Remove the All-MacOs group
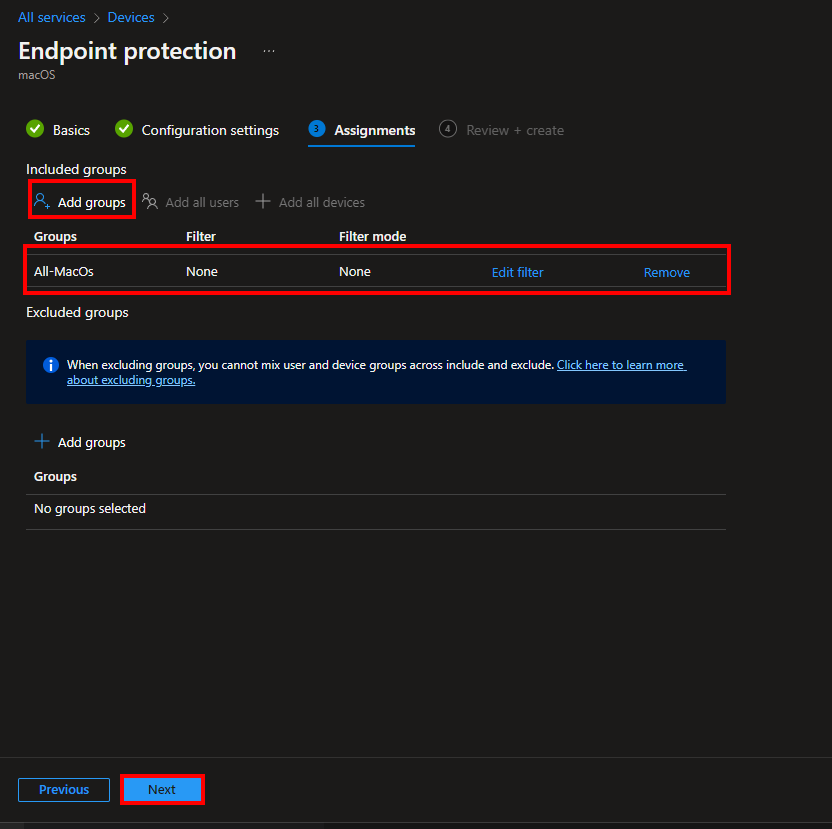 pos(666,272)
